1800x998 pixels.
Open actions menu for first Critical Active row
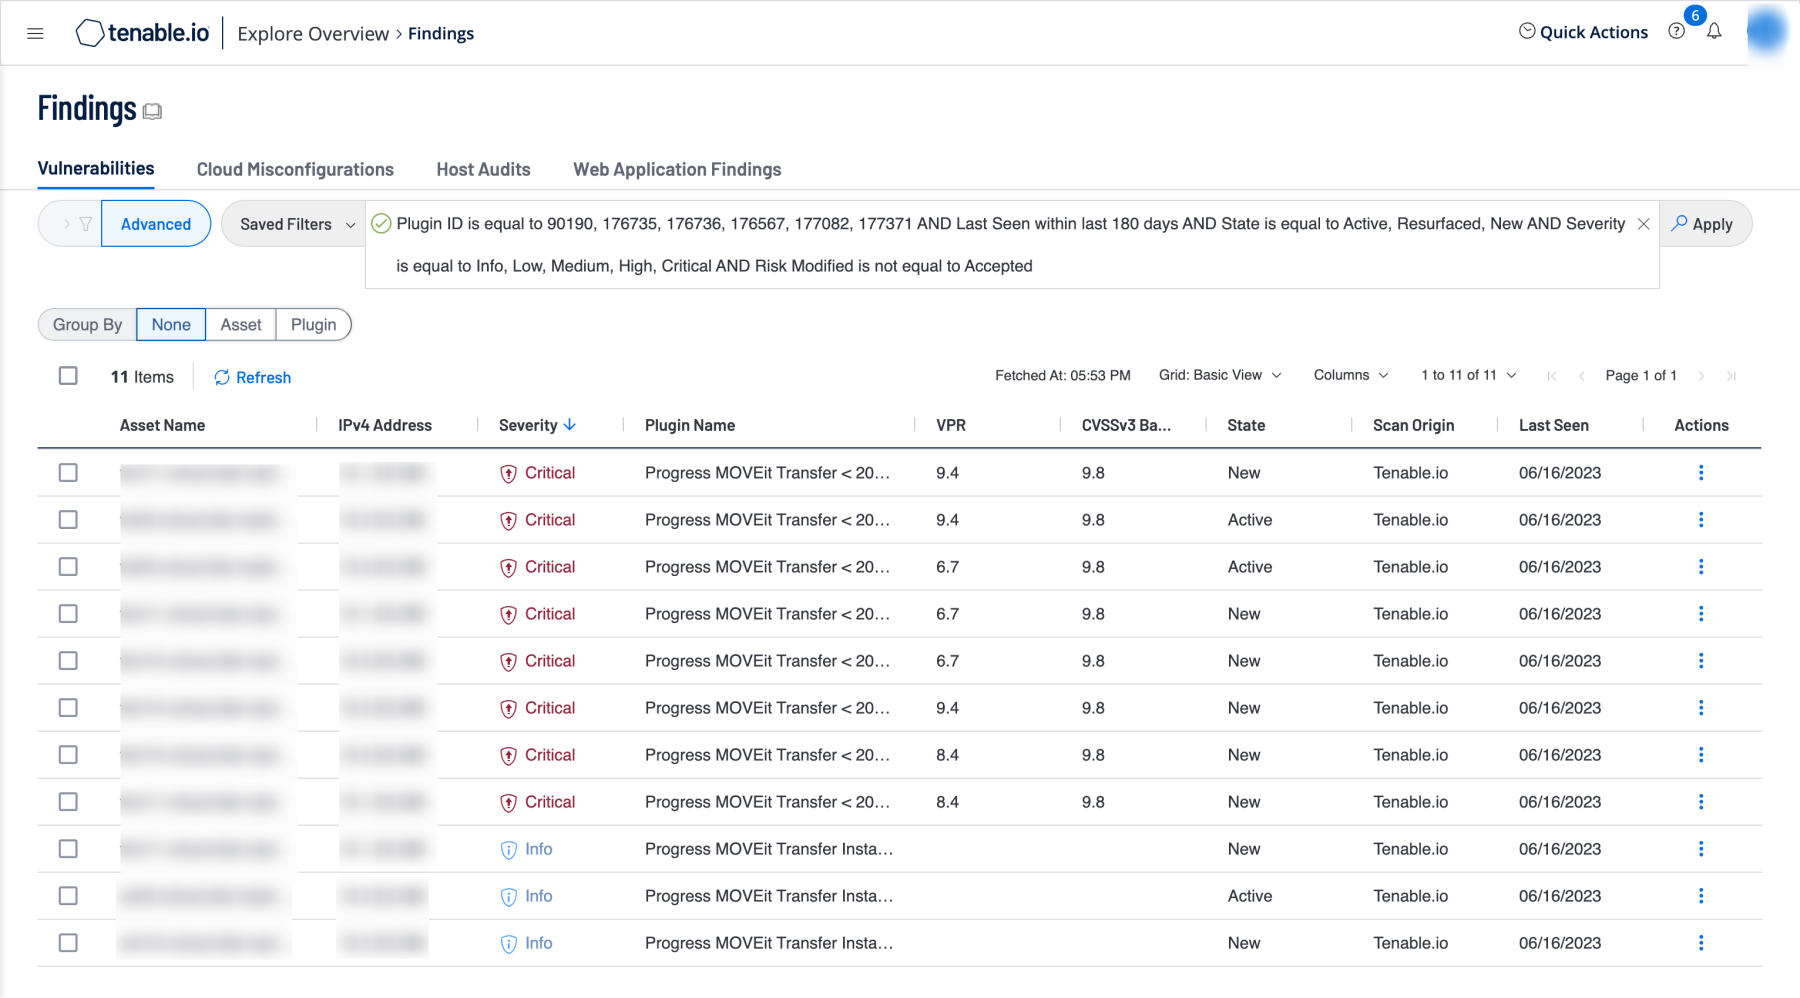click(1701, 520)
